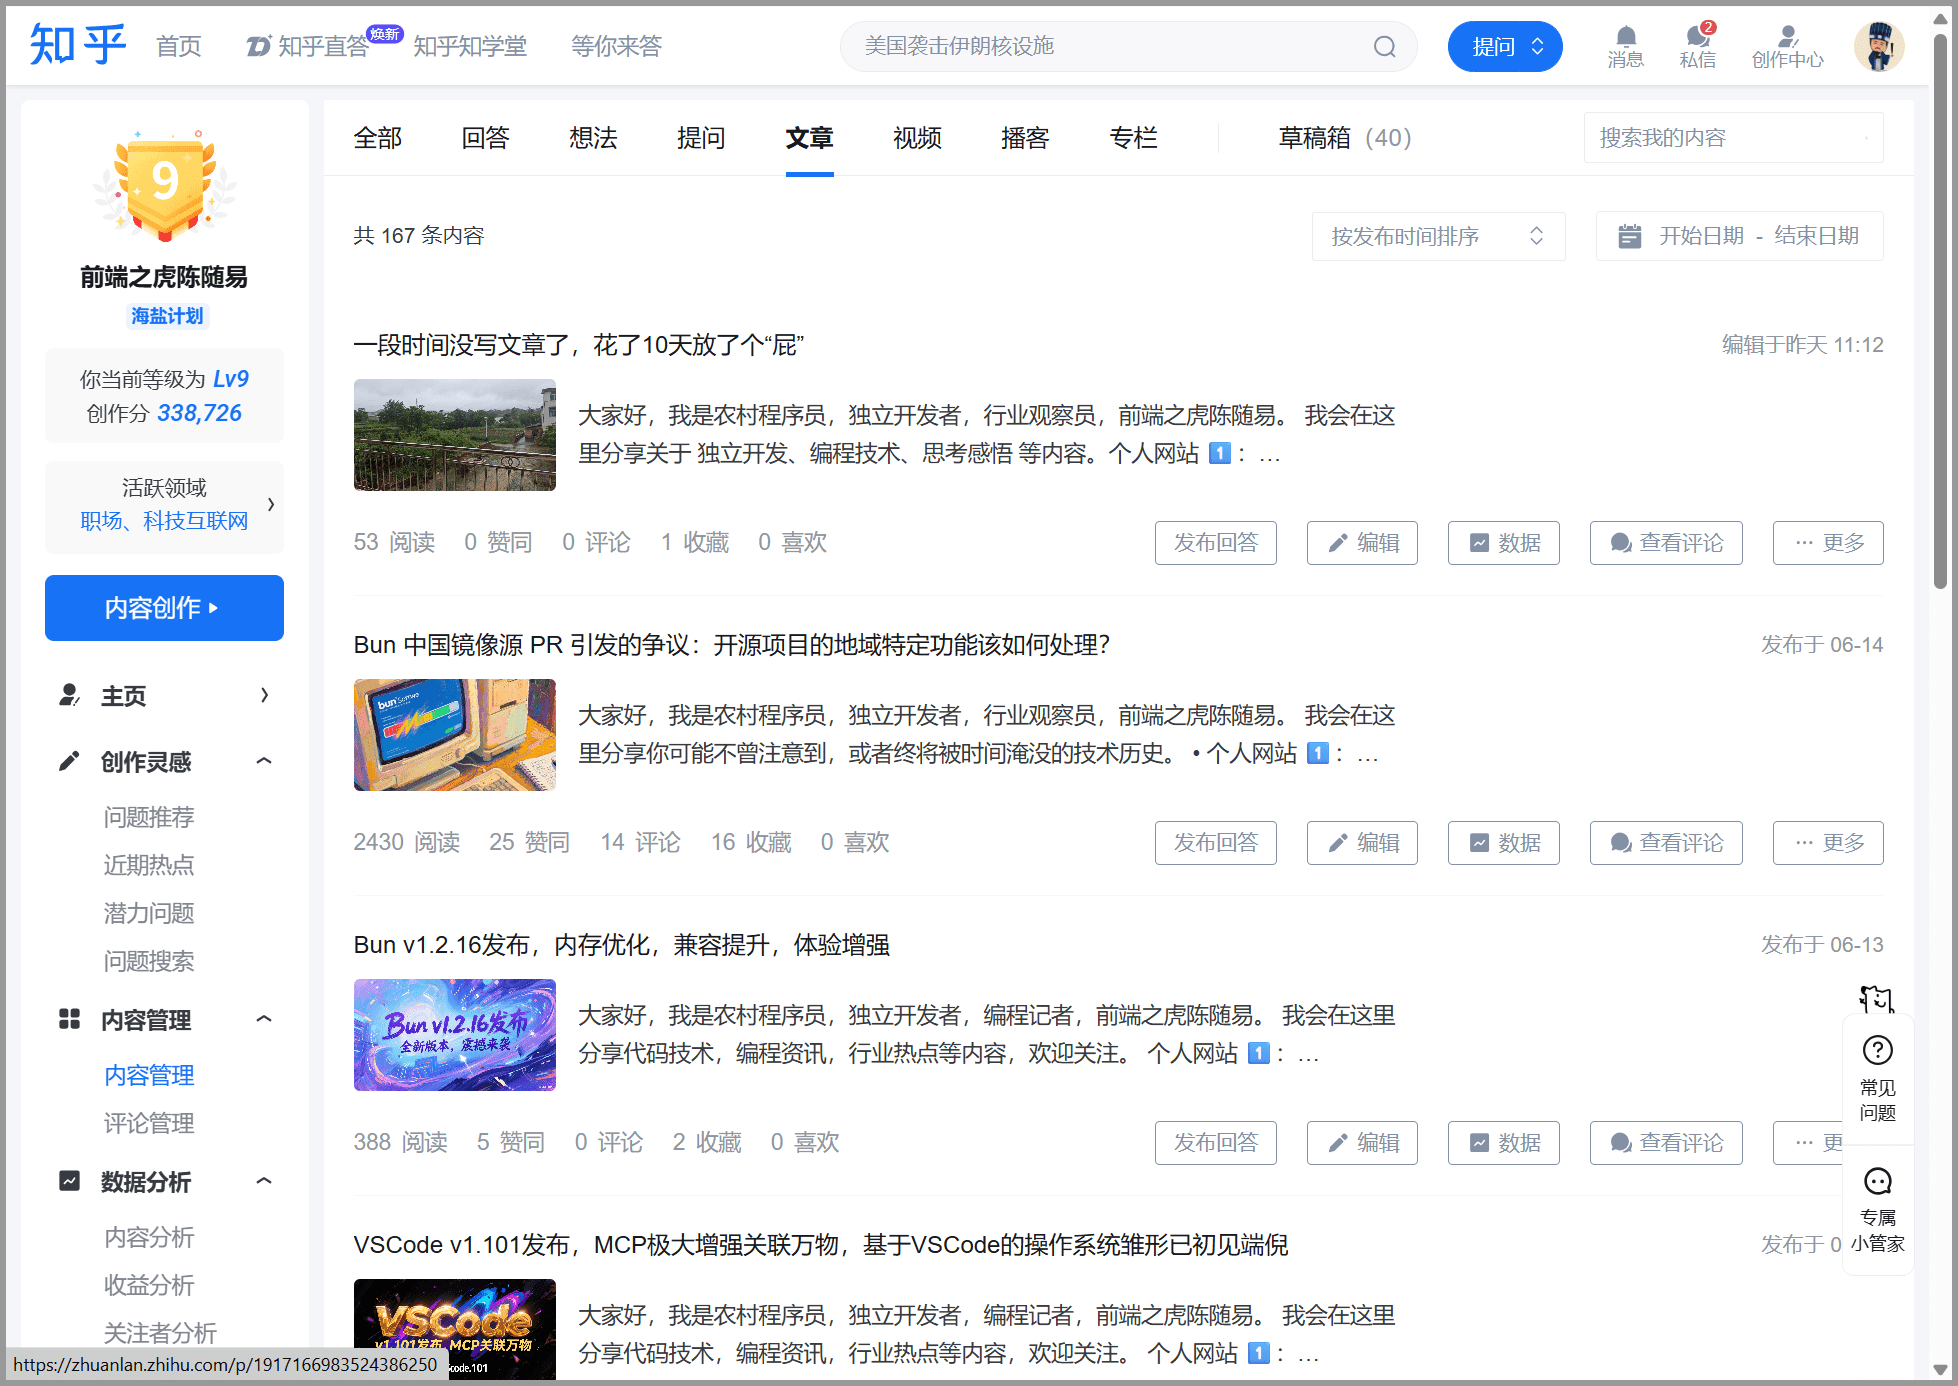Open the creator center icon

tap(1788, 37)
